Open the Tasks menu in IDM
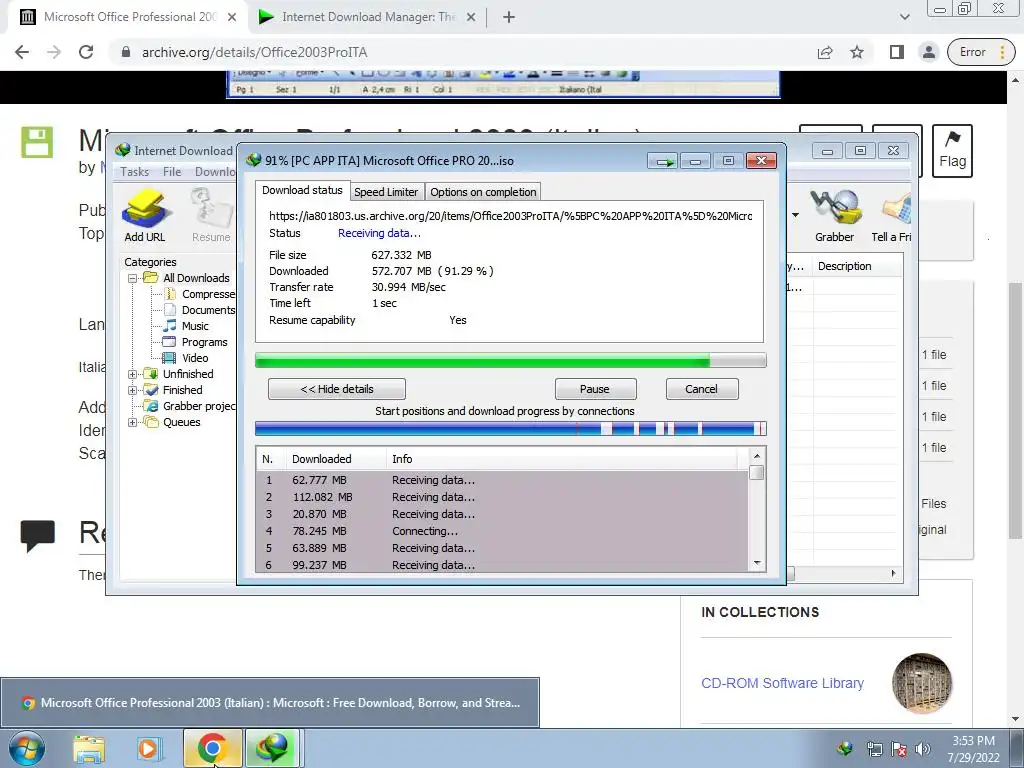1024x768 pixels. [x=135, y=172]
